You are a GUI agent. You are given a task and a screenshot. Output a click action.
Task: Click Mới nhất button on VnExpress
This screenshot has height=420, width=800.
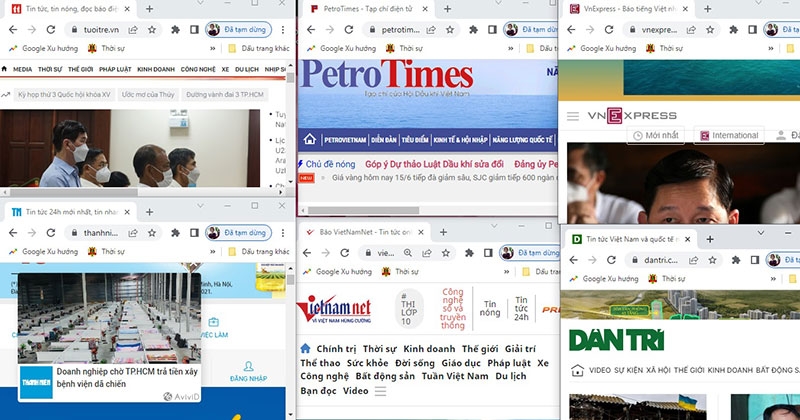pos(656,135)
